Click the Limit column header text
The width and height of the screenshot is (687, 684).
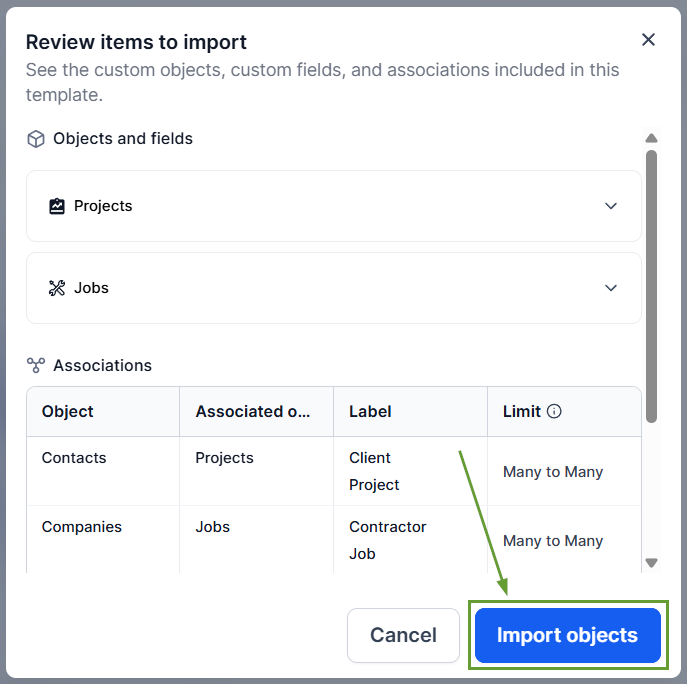[522, 411]
